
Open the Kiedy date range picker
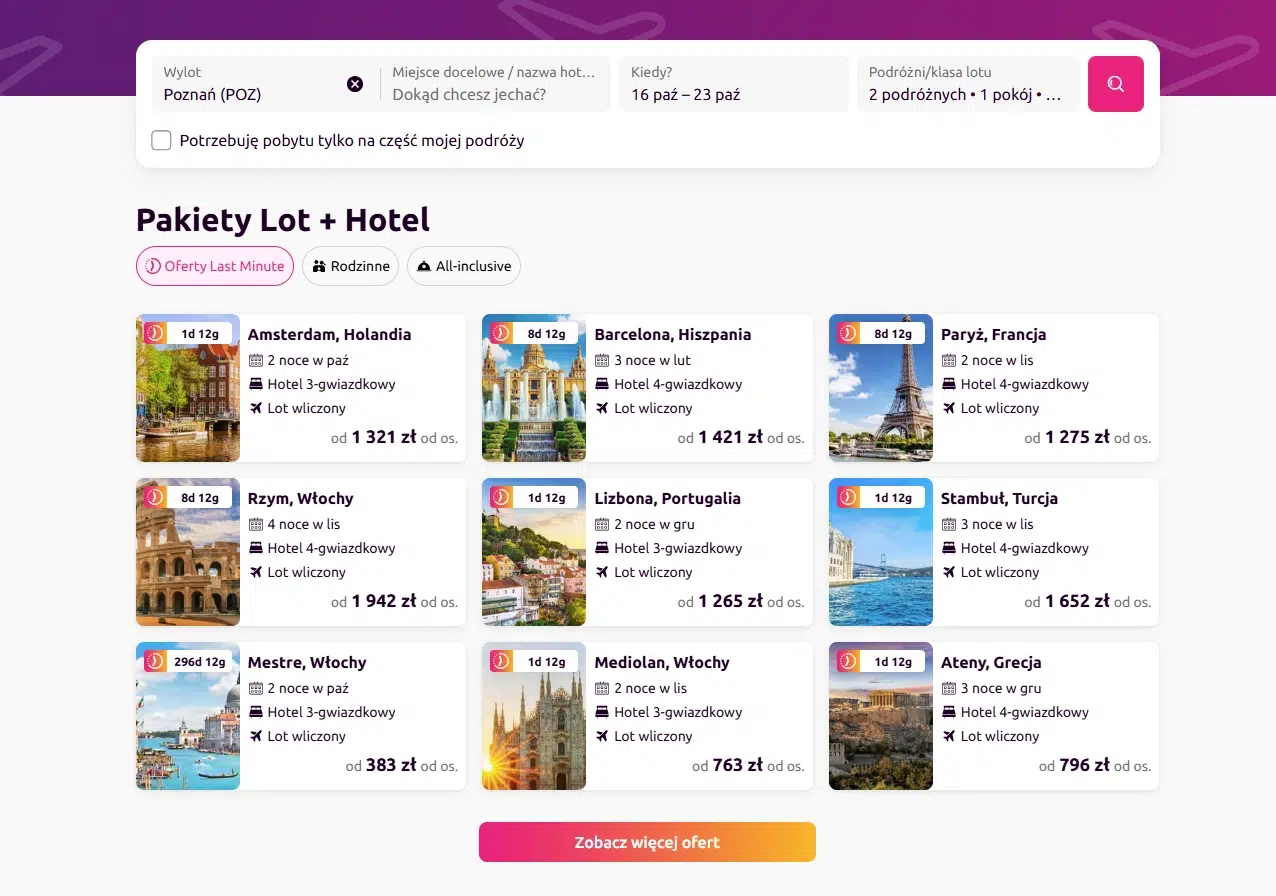click(734, 84)
